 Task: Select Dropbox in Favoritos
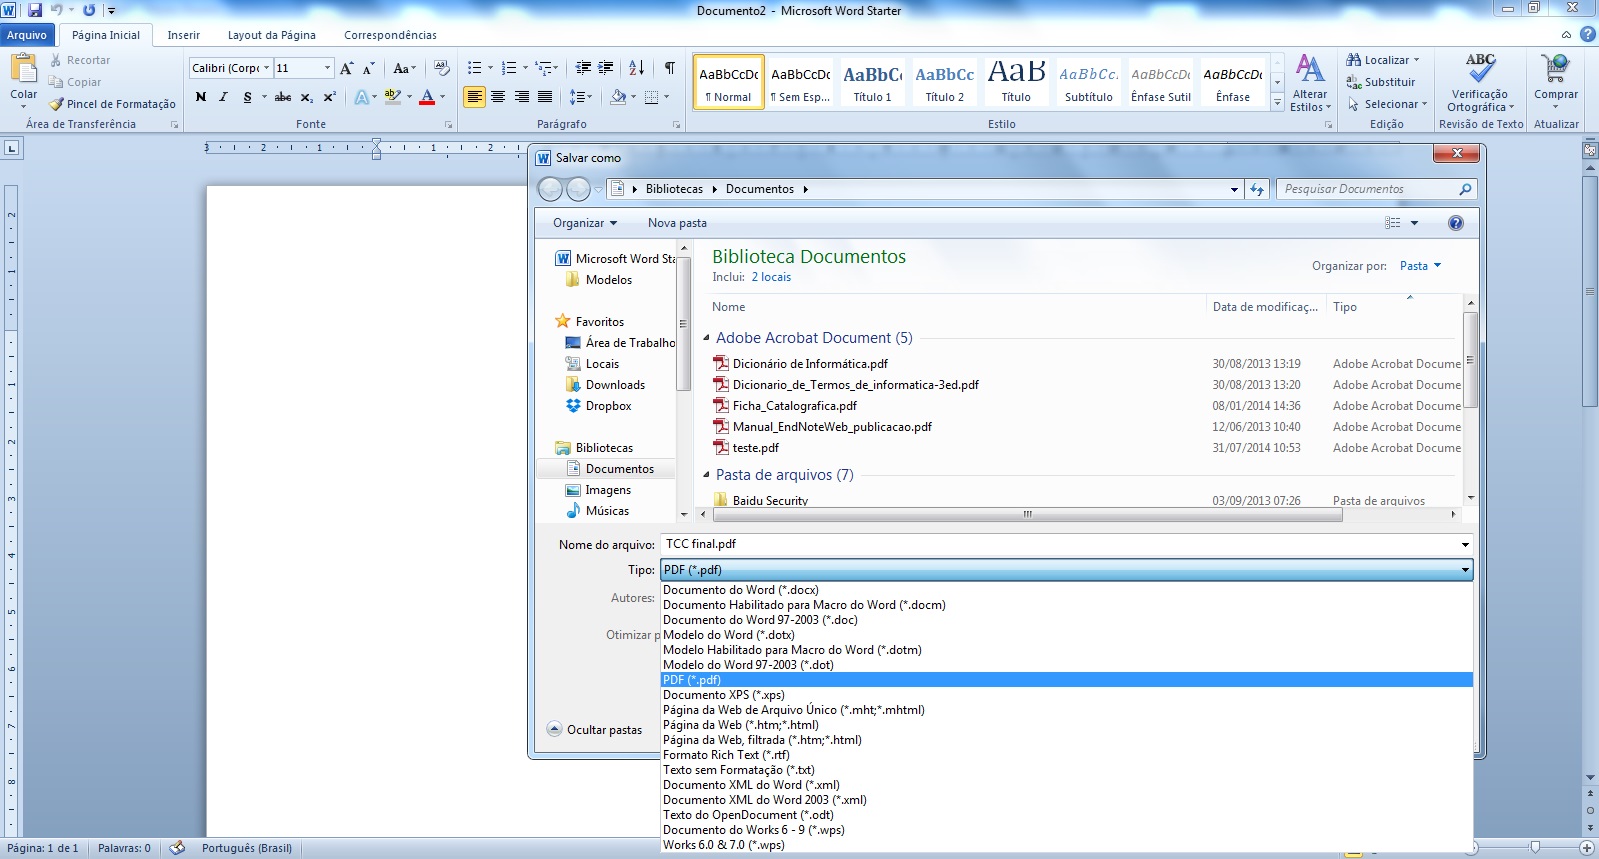pos(608,406)
